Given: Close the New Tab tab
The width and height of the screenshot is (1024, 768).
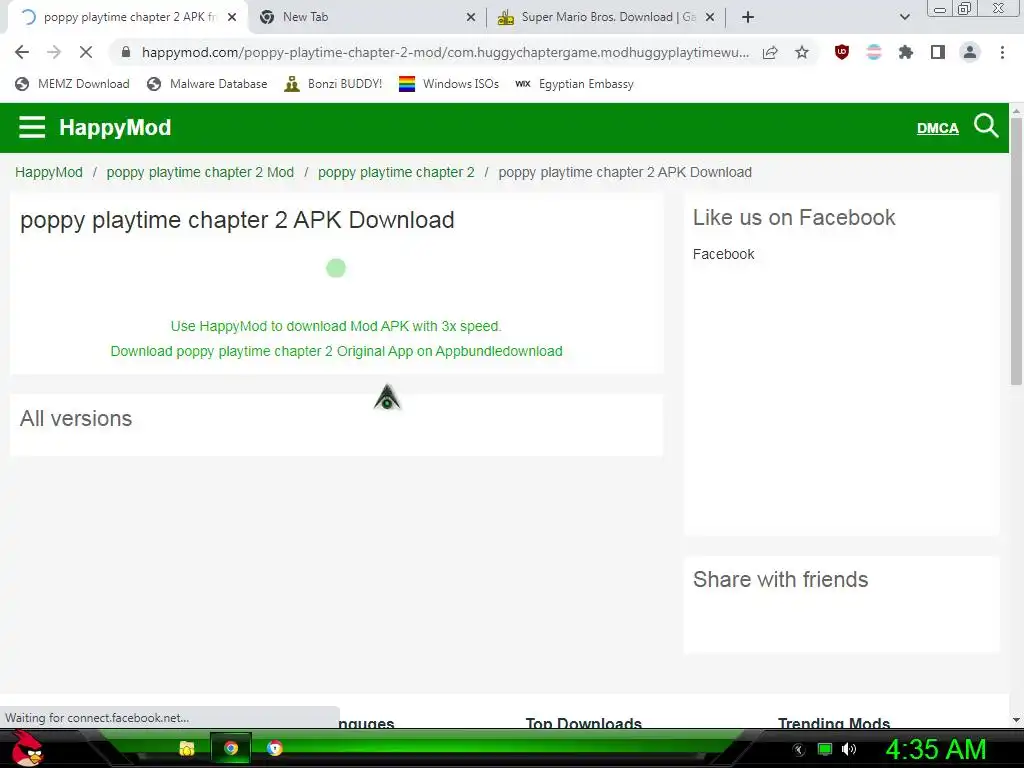Looking at the screenshot, I should (x=471, y=18).
